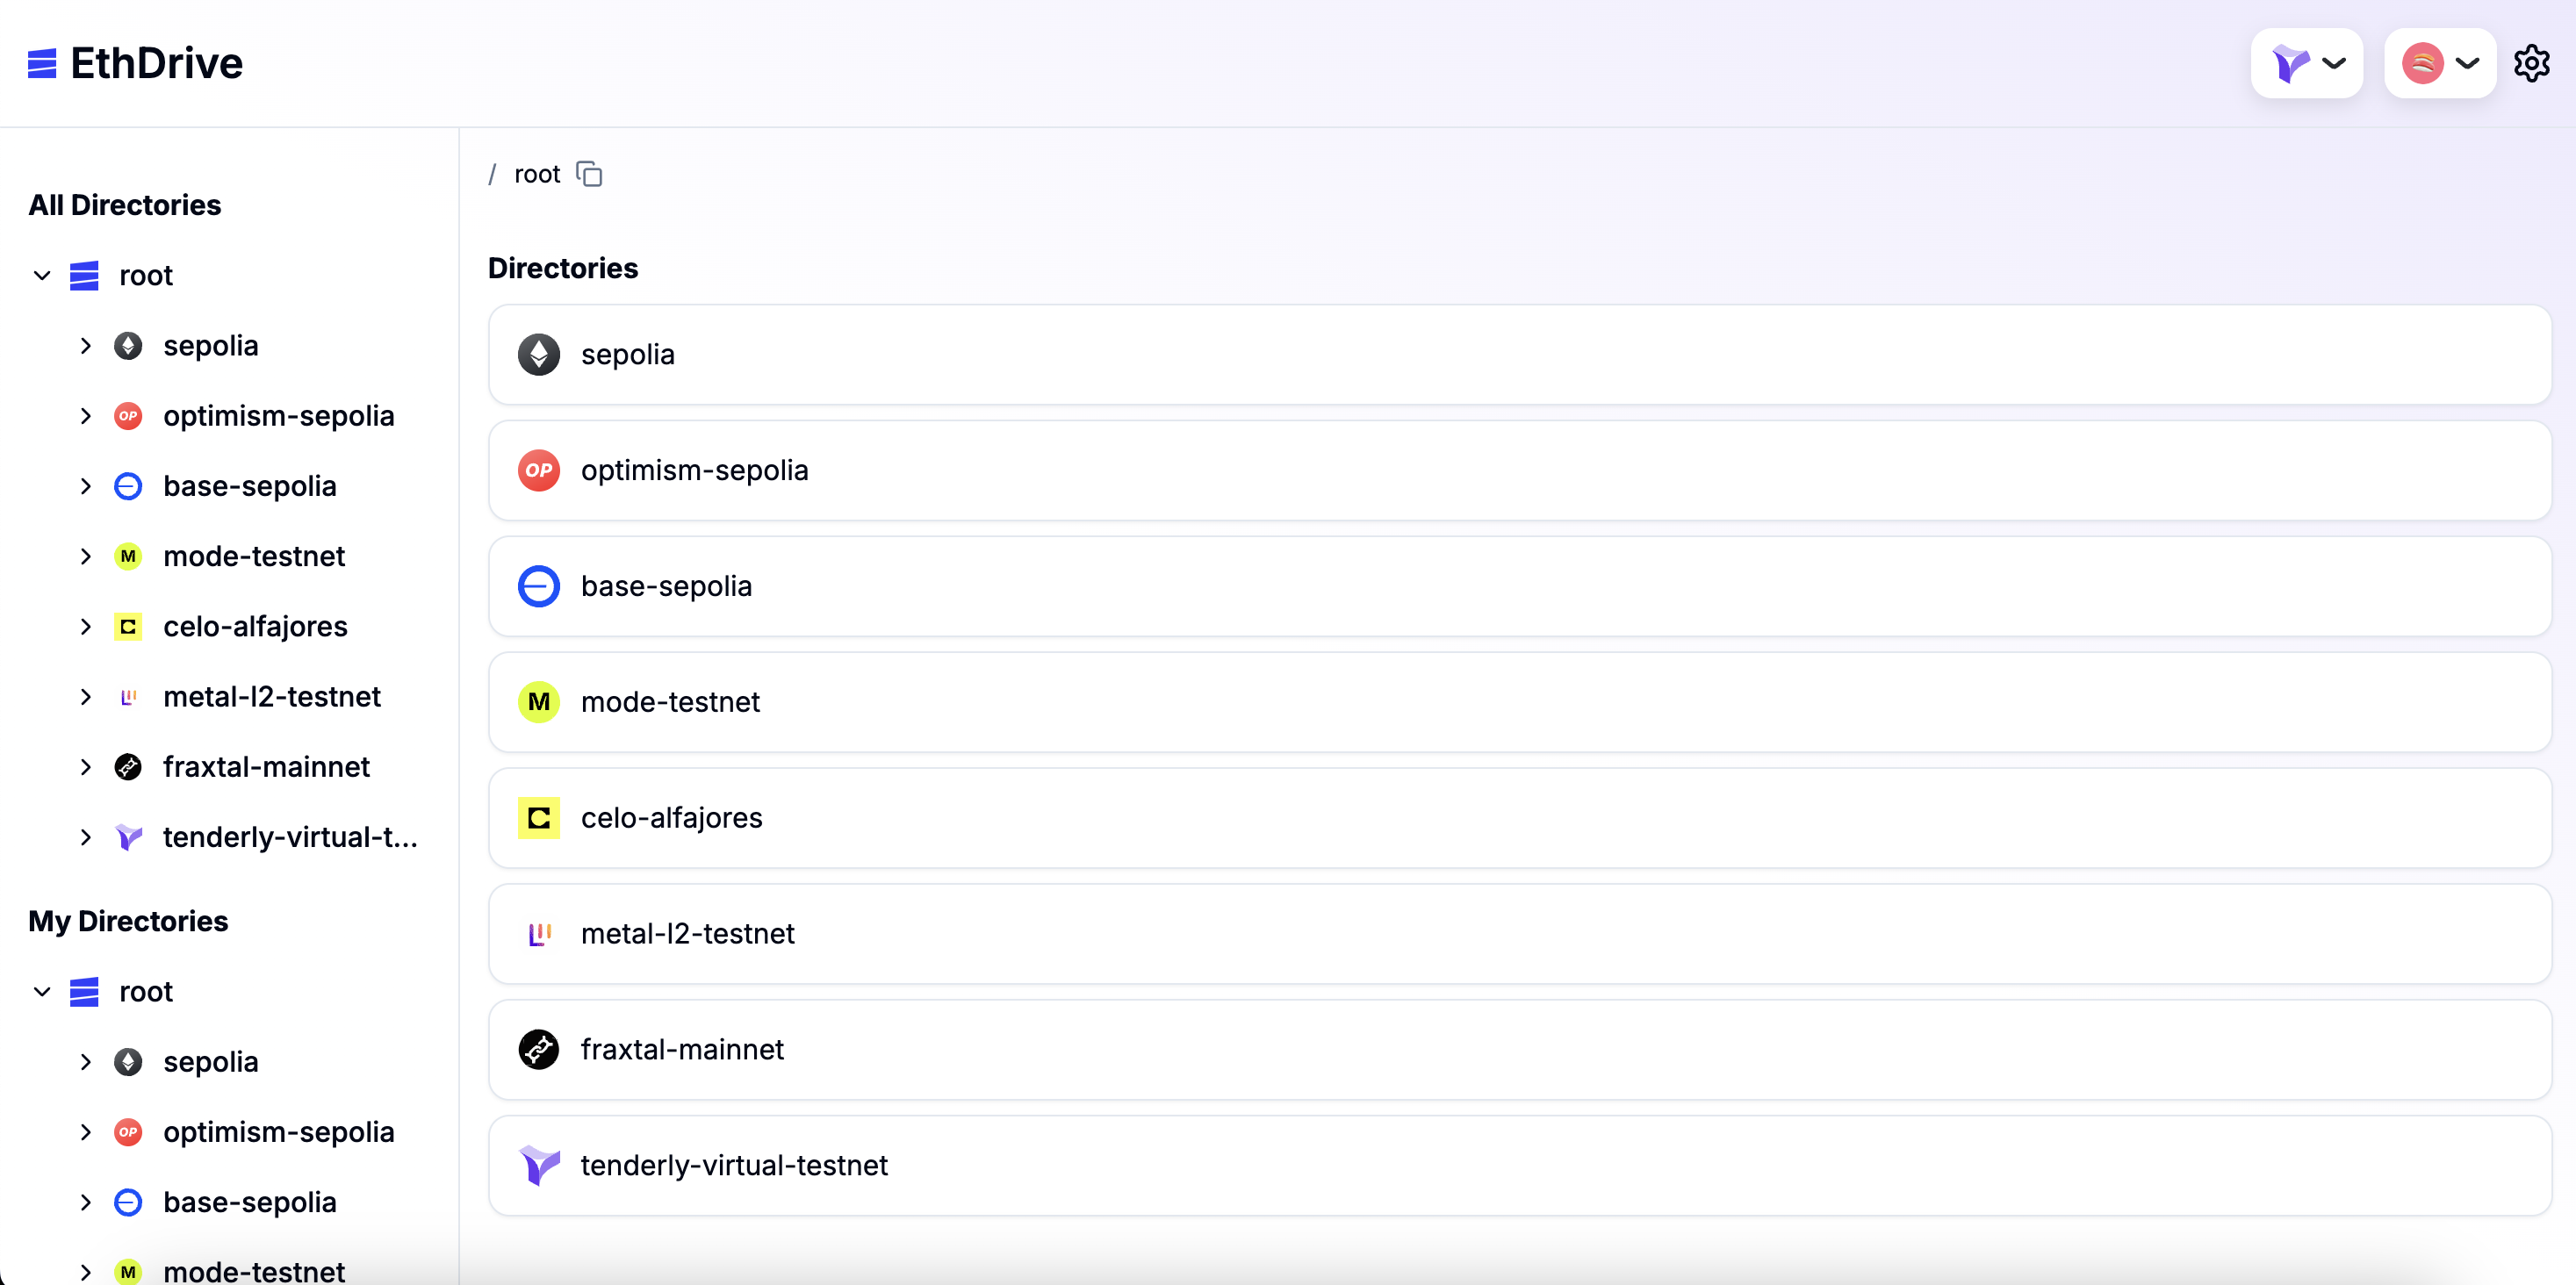Click the settings gear icon
2576x1285 pixels.
2531,63
